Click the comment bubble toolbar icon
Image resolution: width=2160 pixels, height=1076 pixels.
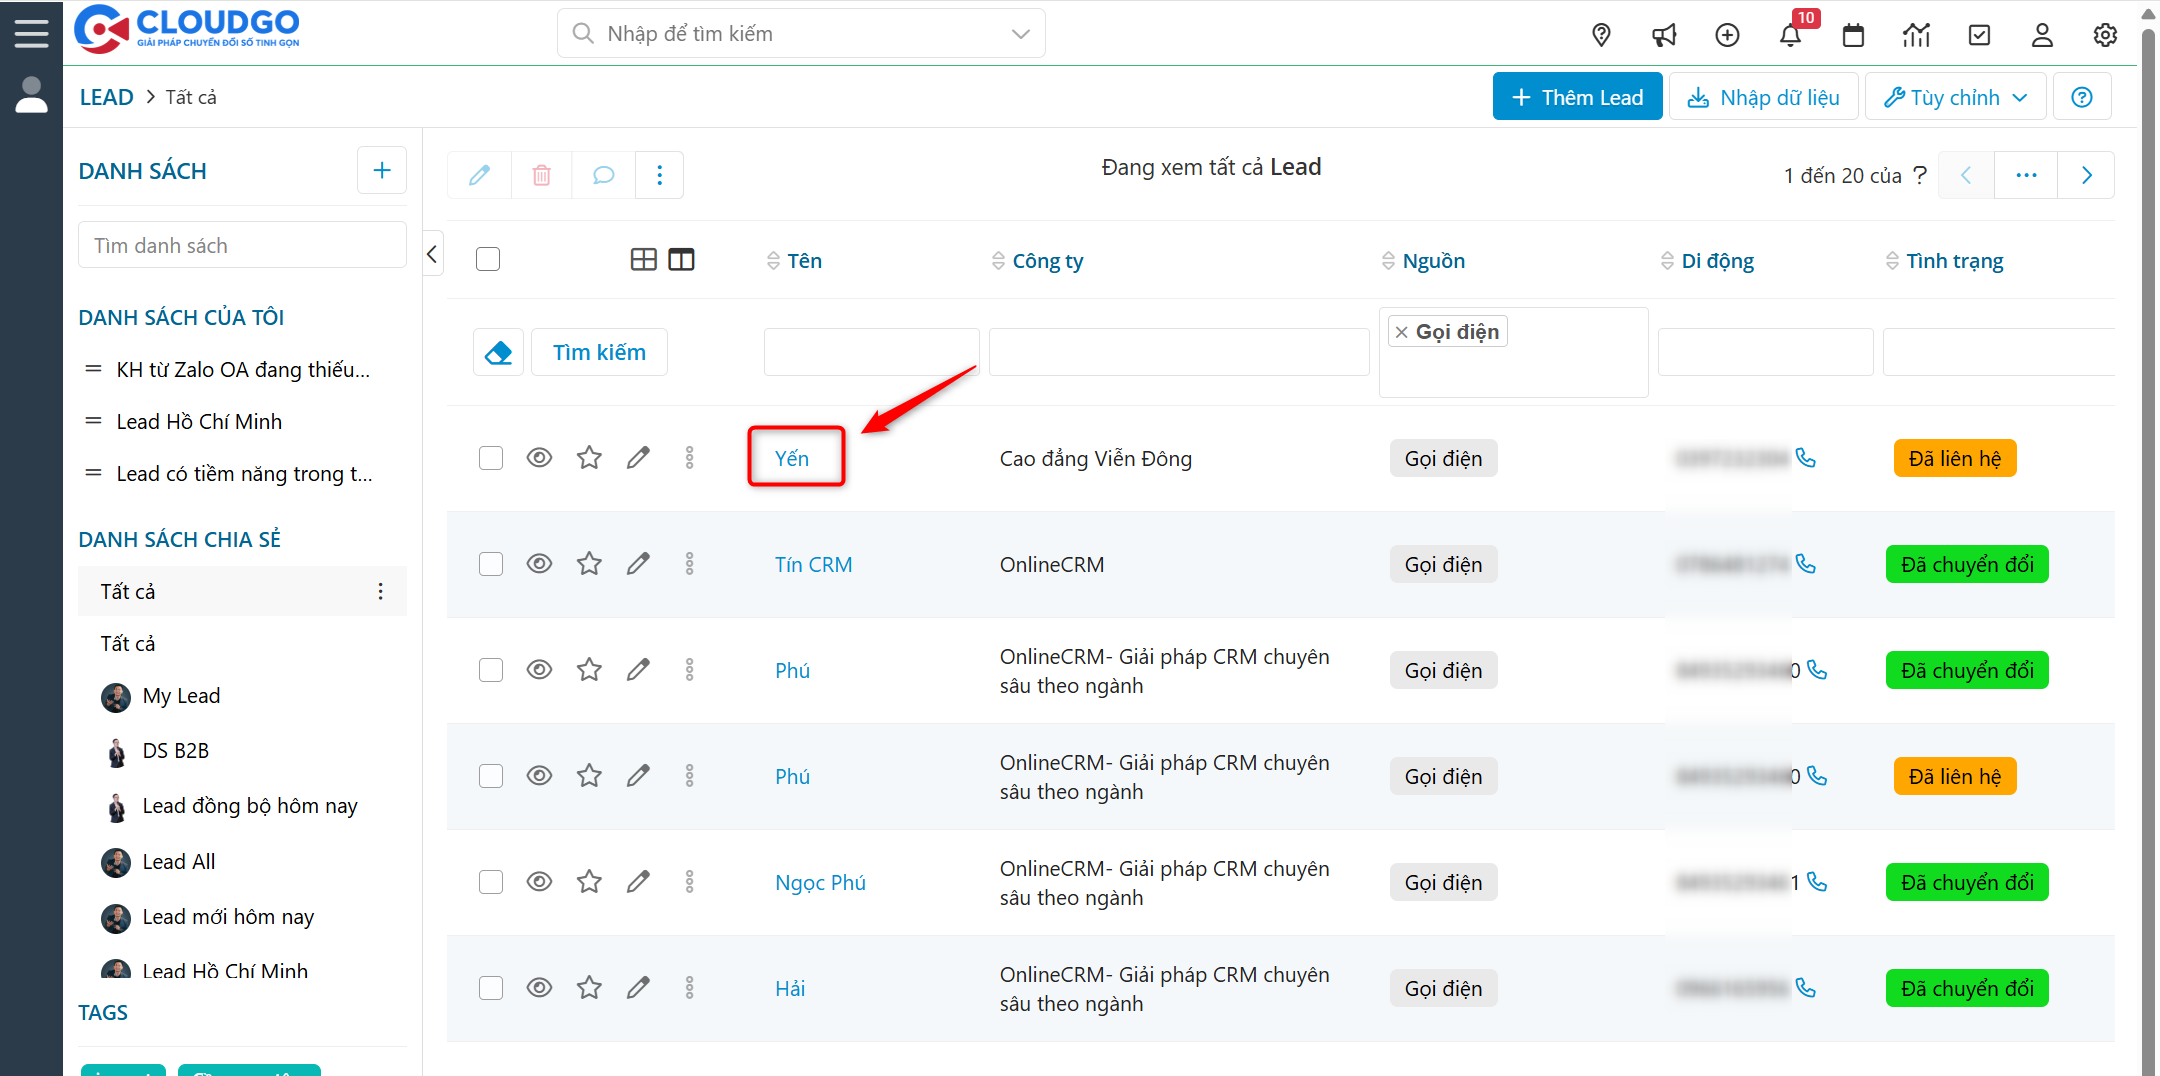(x=603, y=175)
